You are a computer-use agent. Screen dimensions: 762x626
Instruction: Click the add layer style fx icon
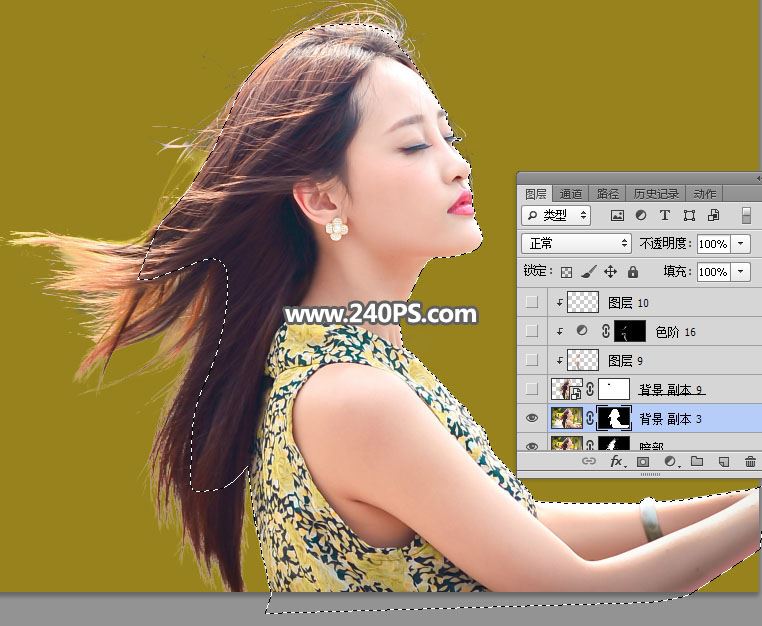pyautogui.click(x=616, y=462)
